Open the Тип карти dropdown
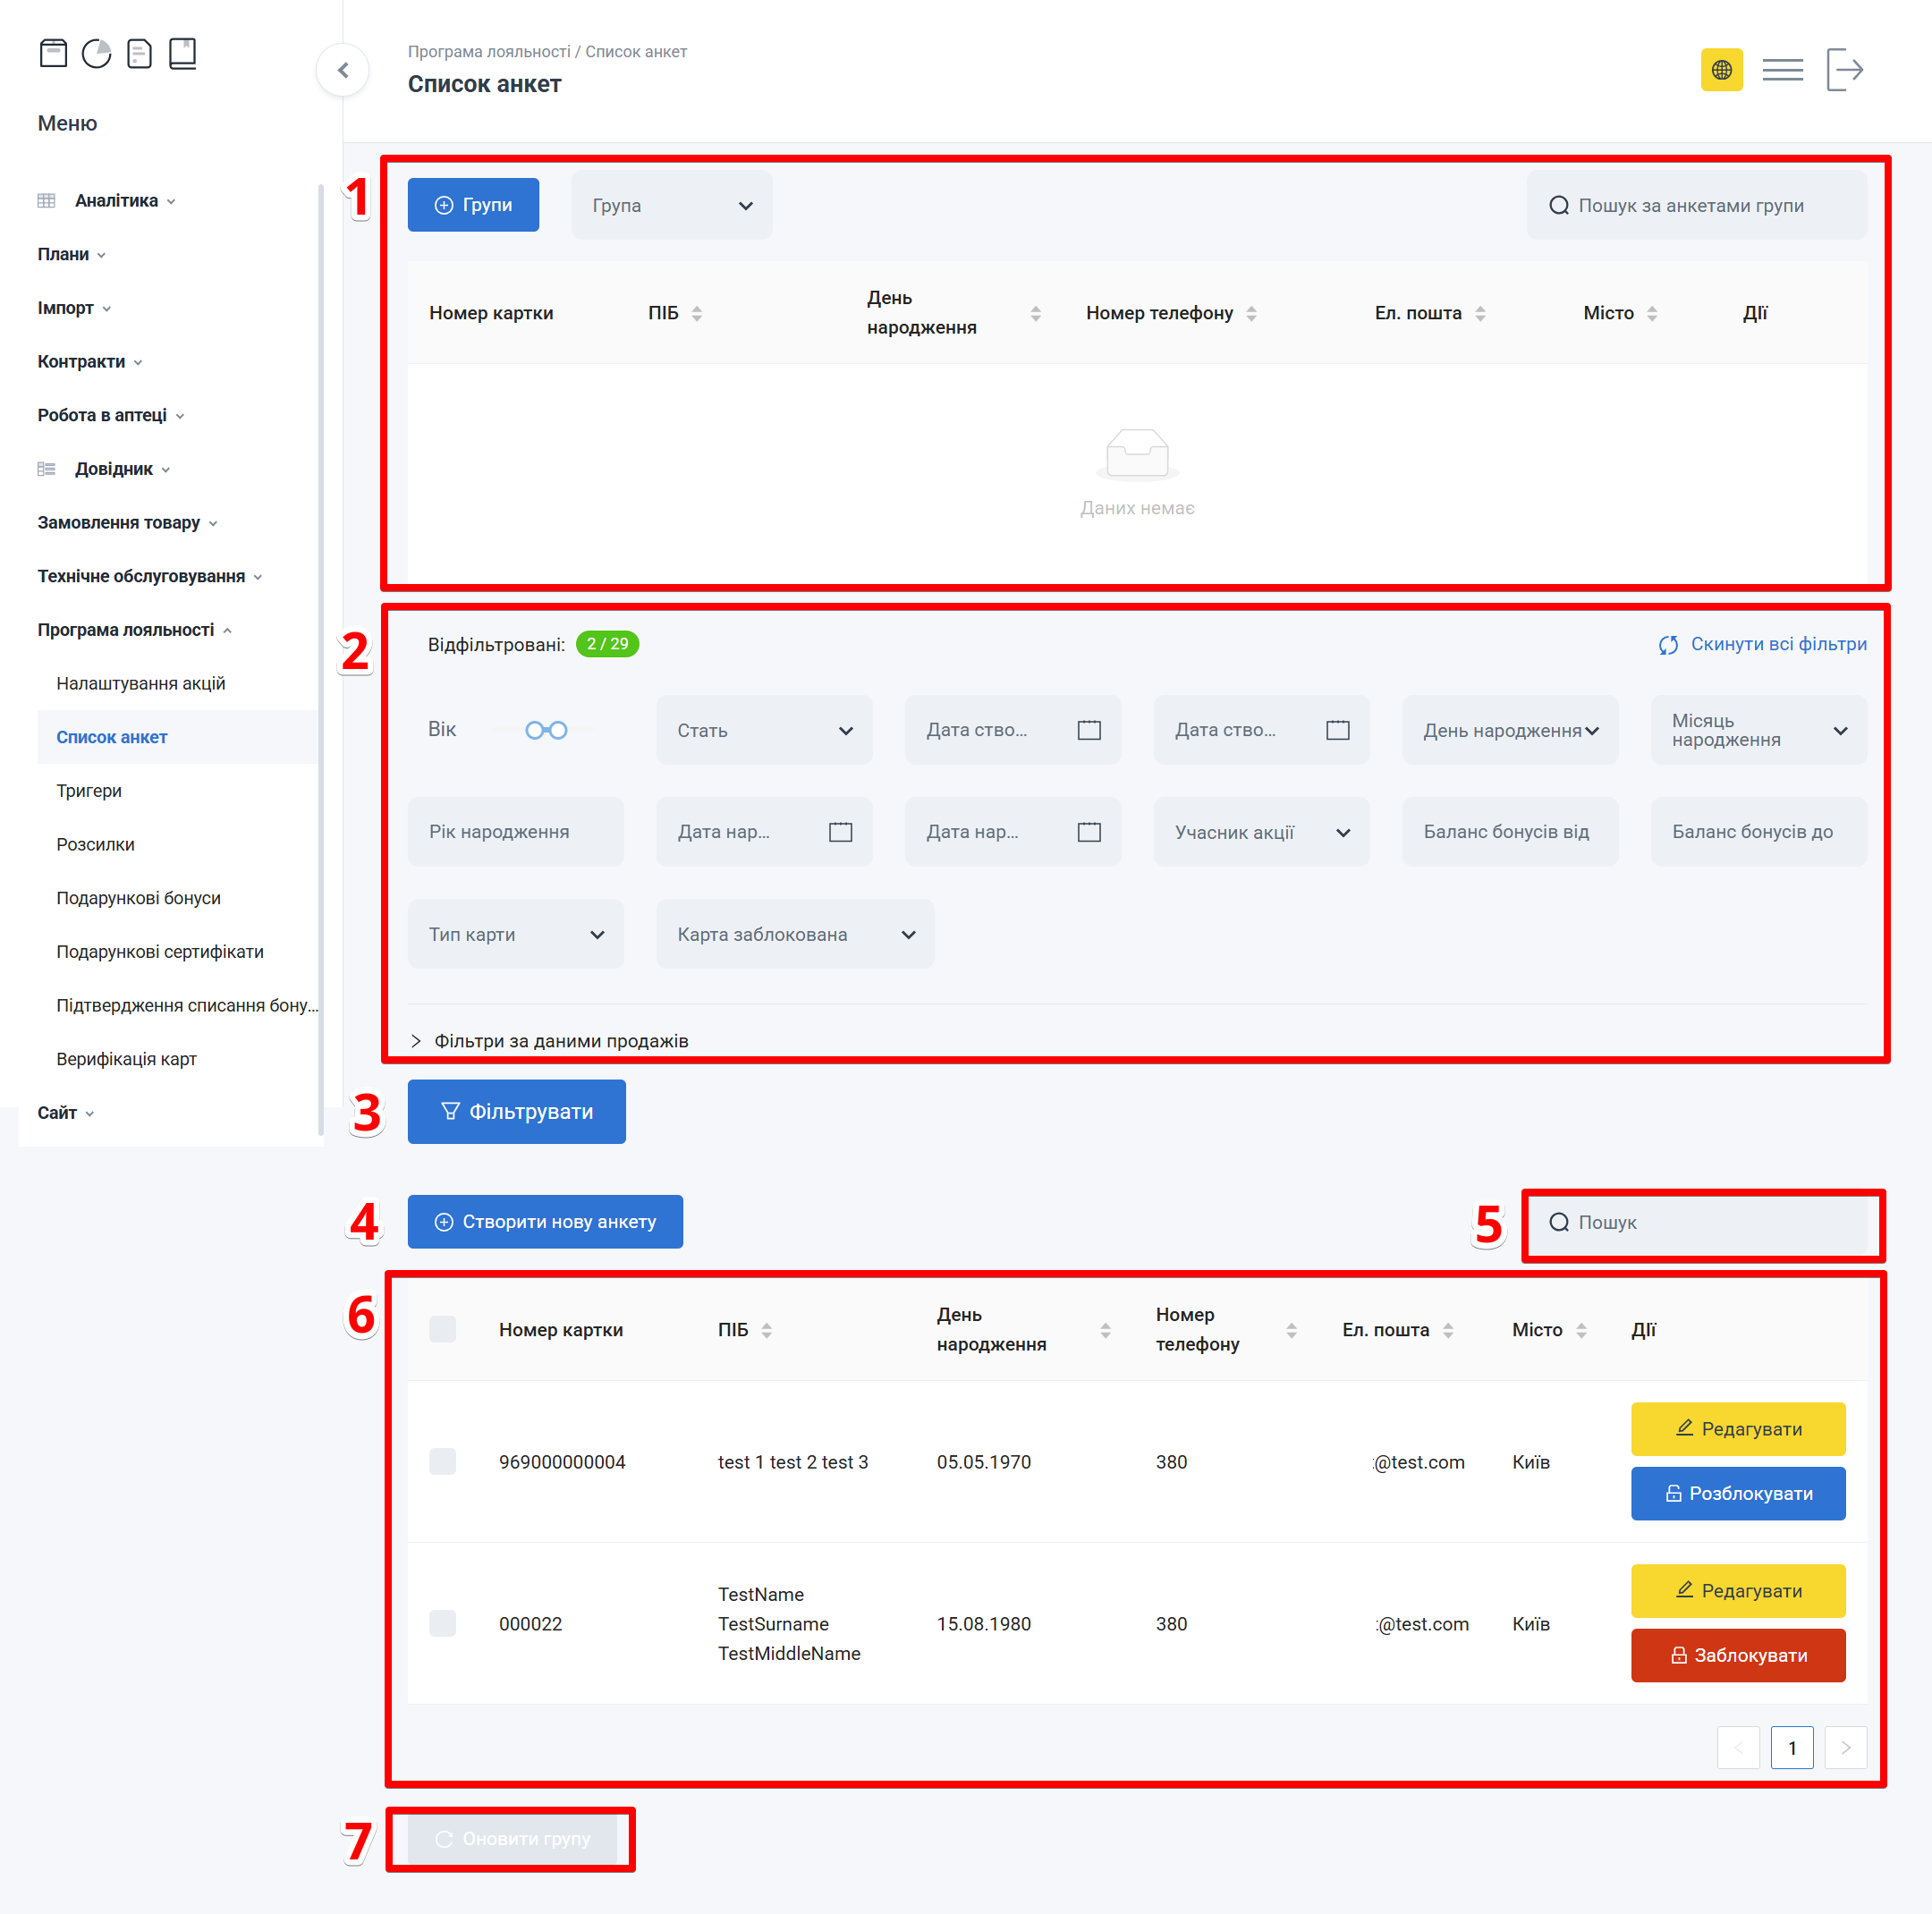The width and height of the screenshot is (1932, 1914). (516, 935)
